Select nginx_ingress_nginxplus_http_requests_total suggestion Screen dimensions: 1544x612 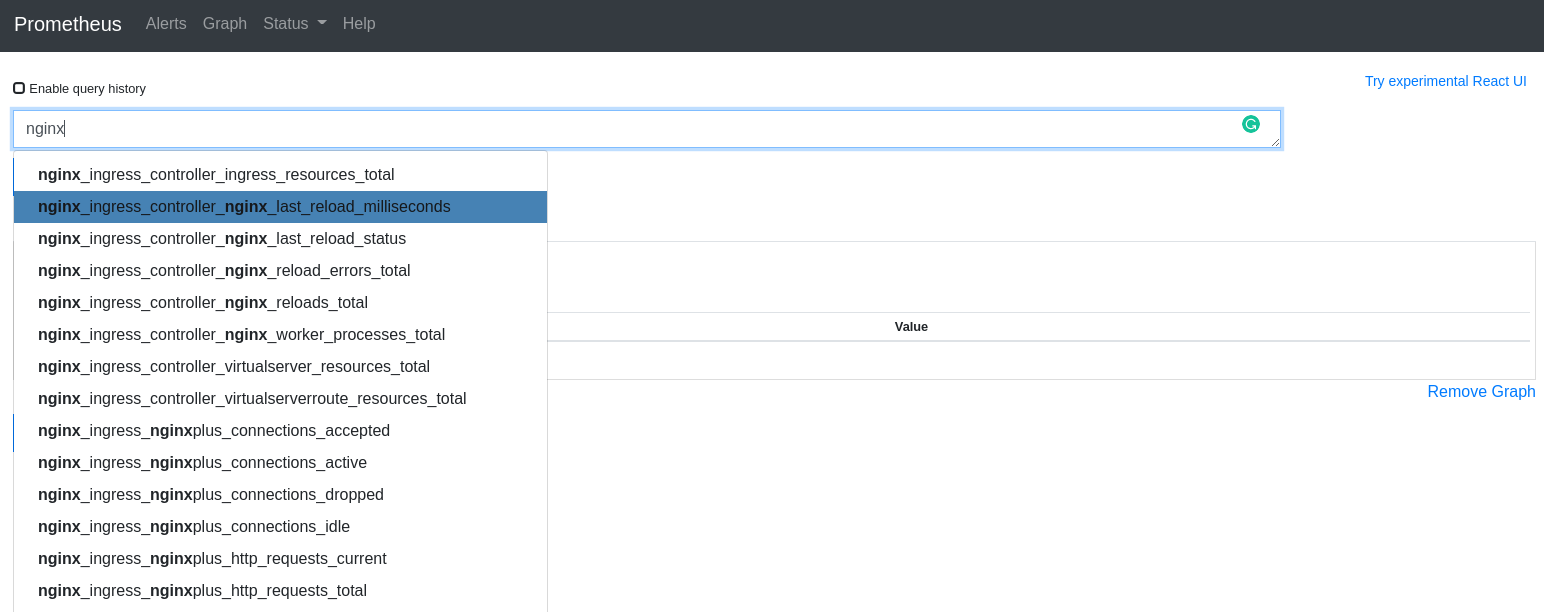point(280,591)
